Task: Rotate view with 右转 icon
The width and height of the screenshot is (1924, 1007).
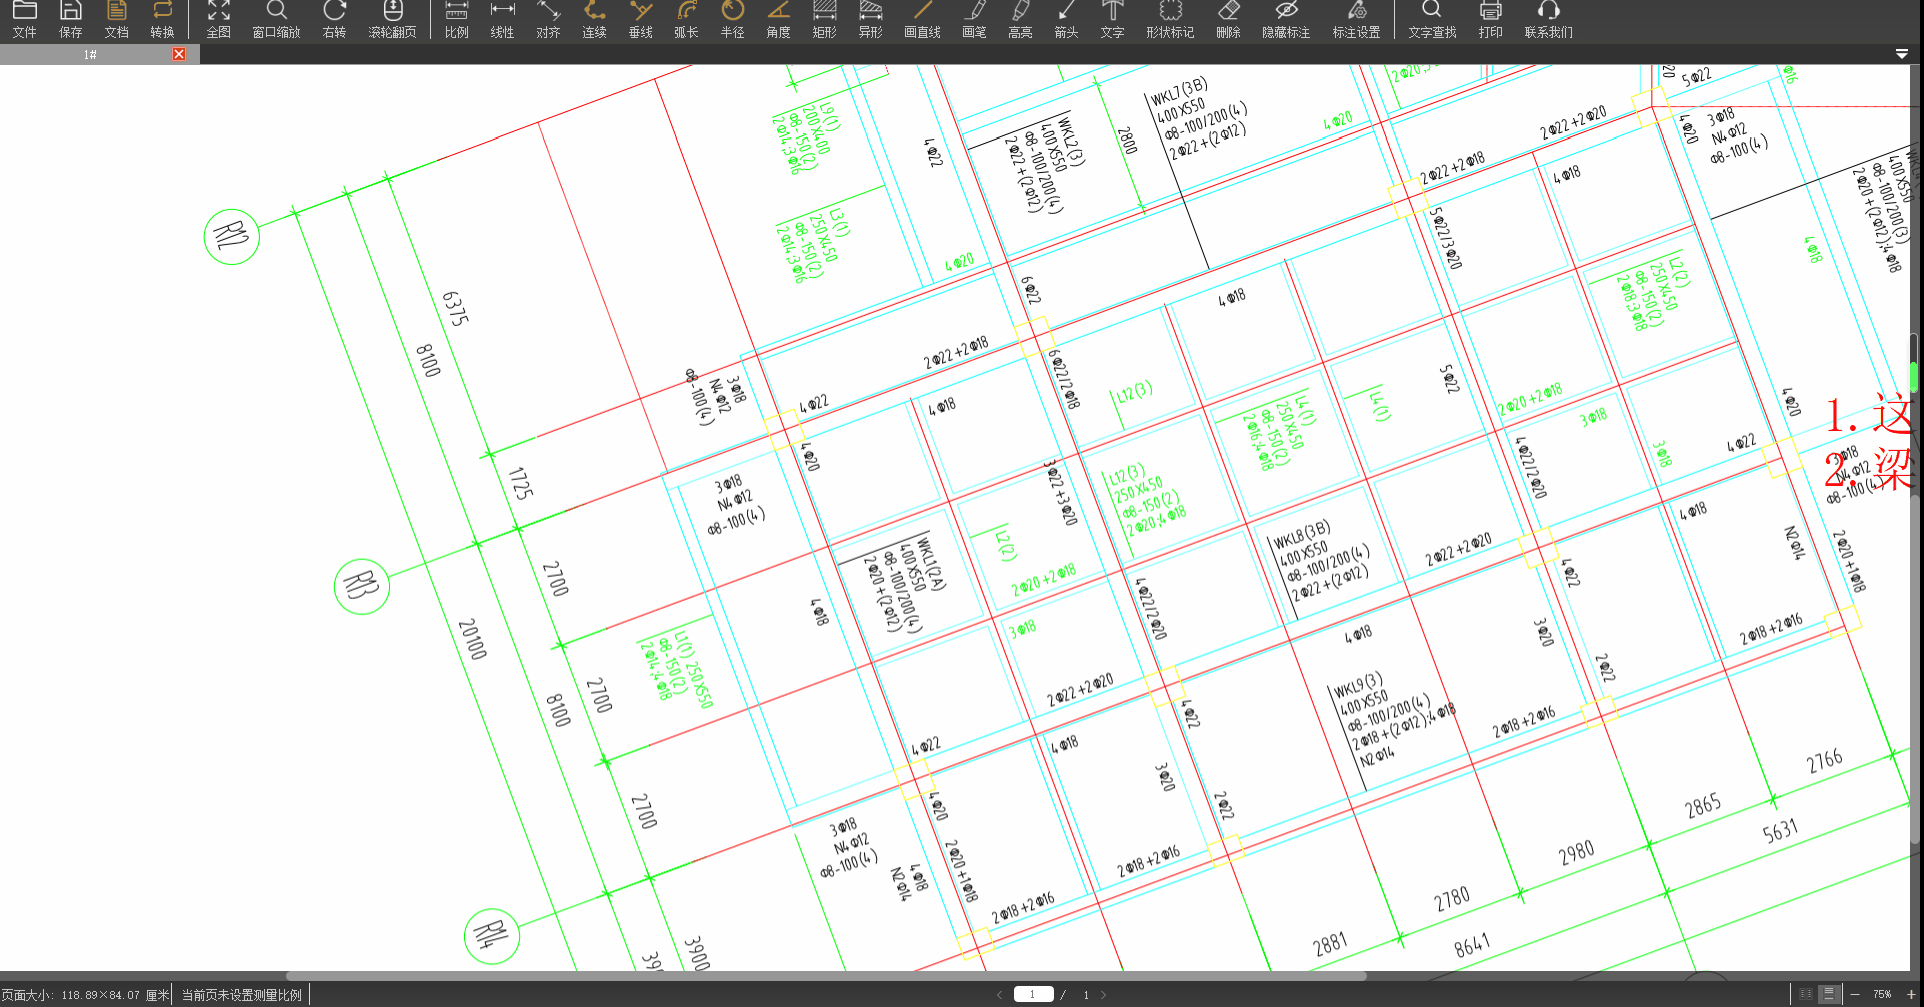Action: click(x=334, y=20)
